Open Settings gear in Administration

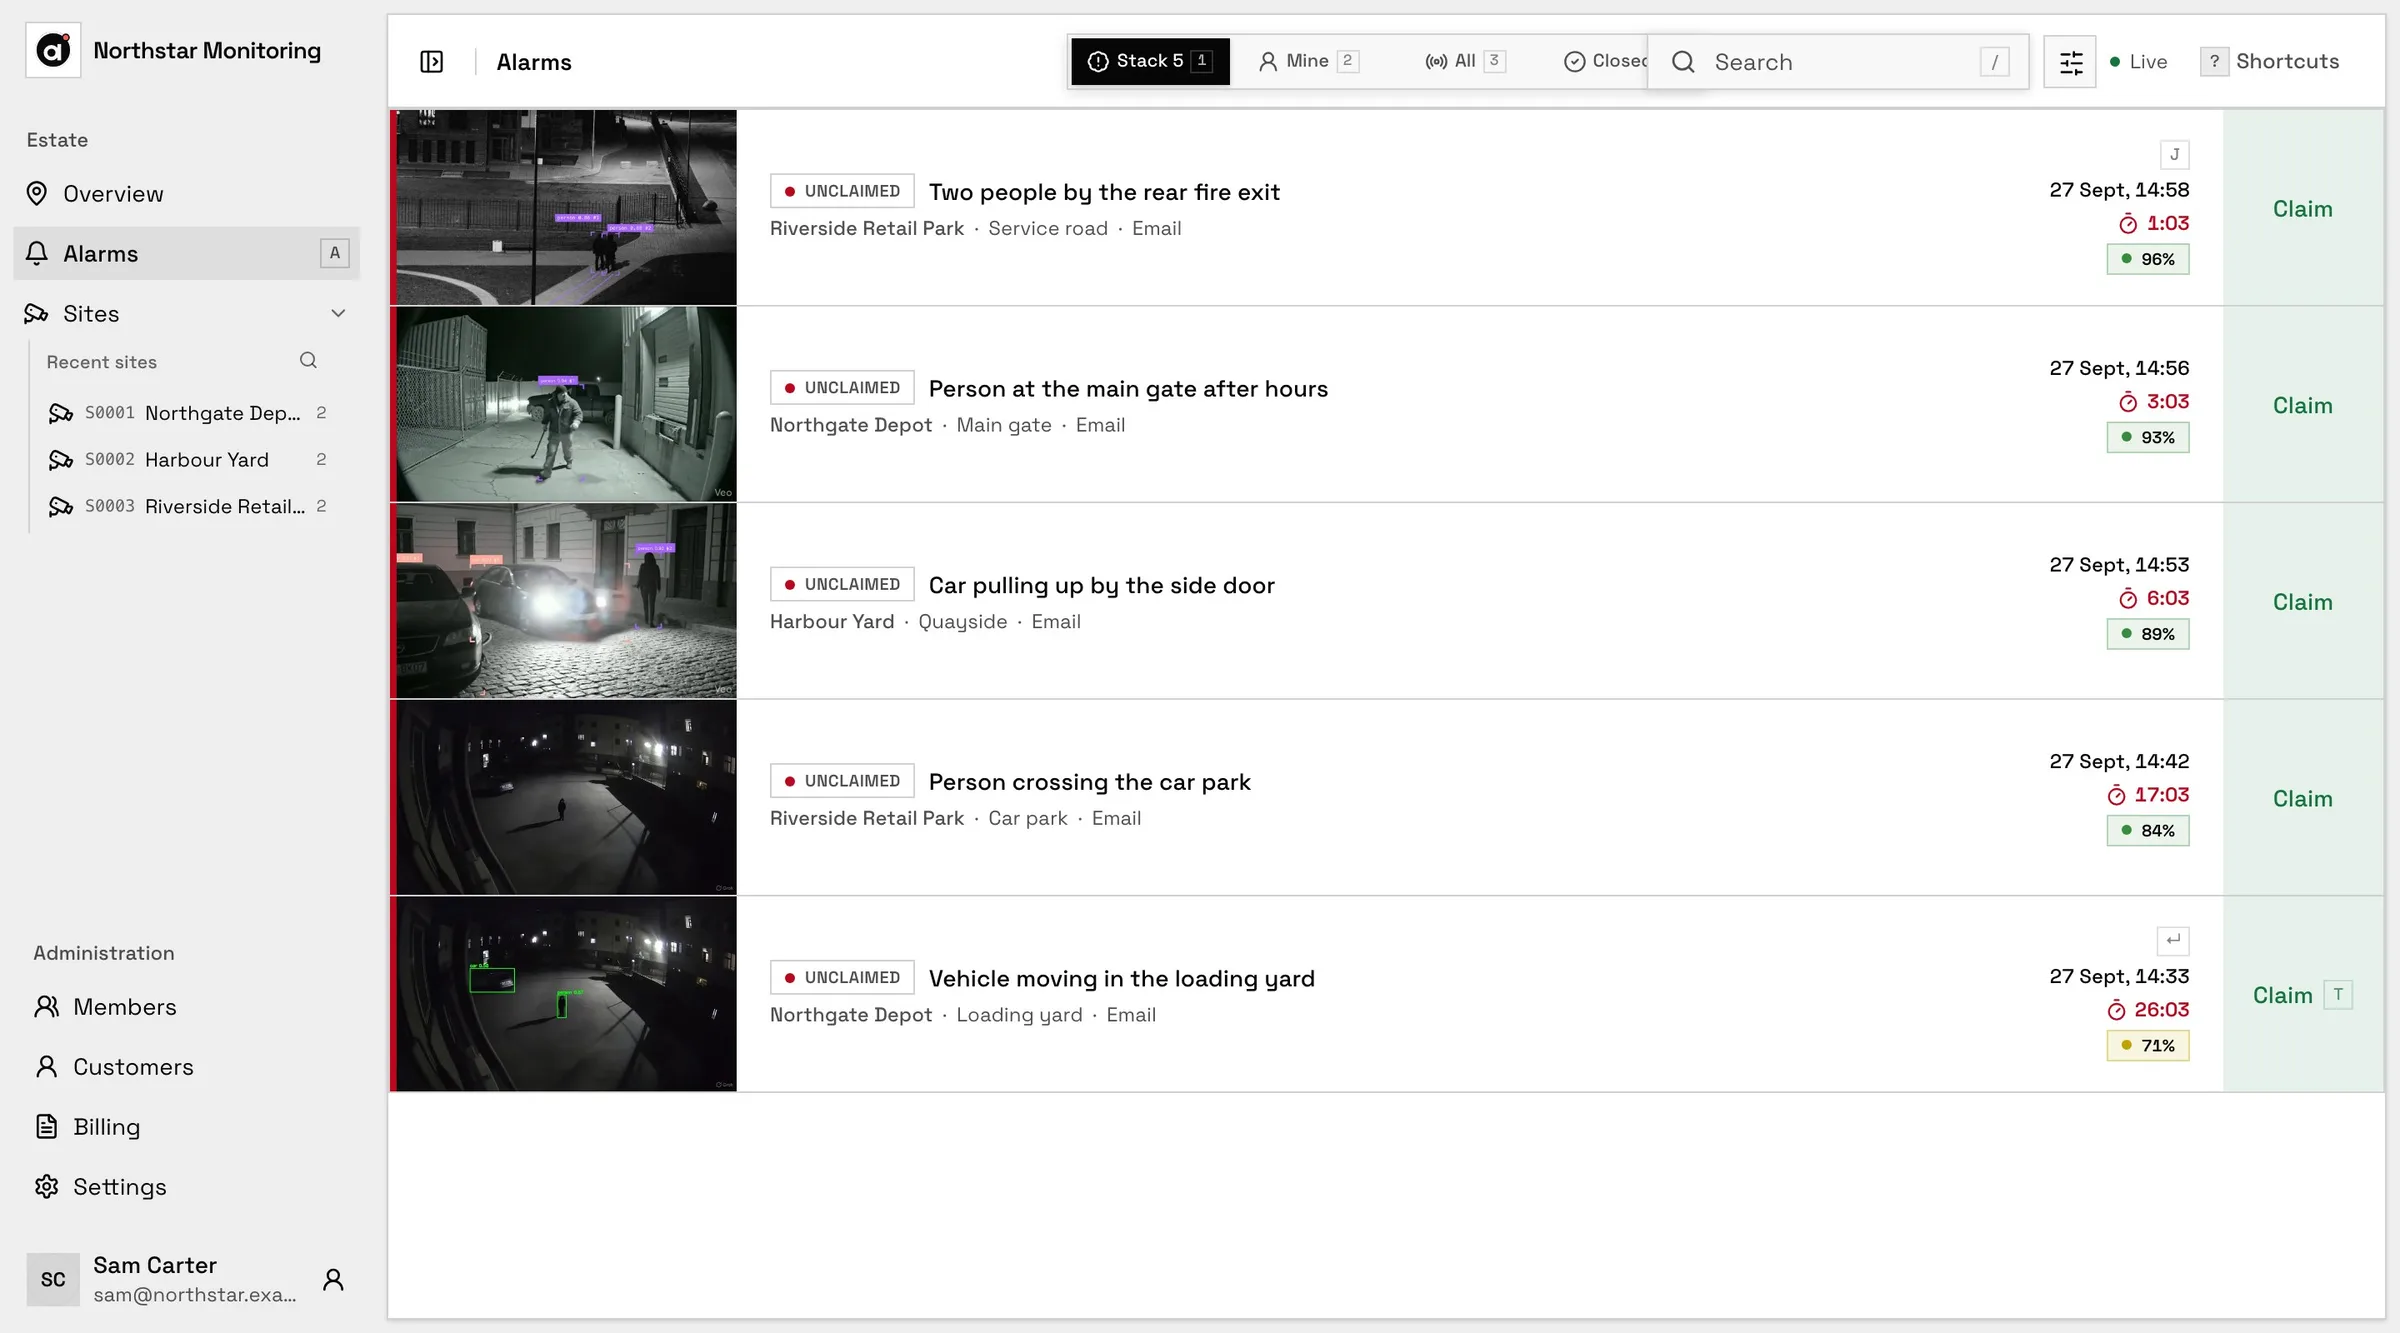pyautogui.click(x=46, y=1187)
